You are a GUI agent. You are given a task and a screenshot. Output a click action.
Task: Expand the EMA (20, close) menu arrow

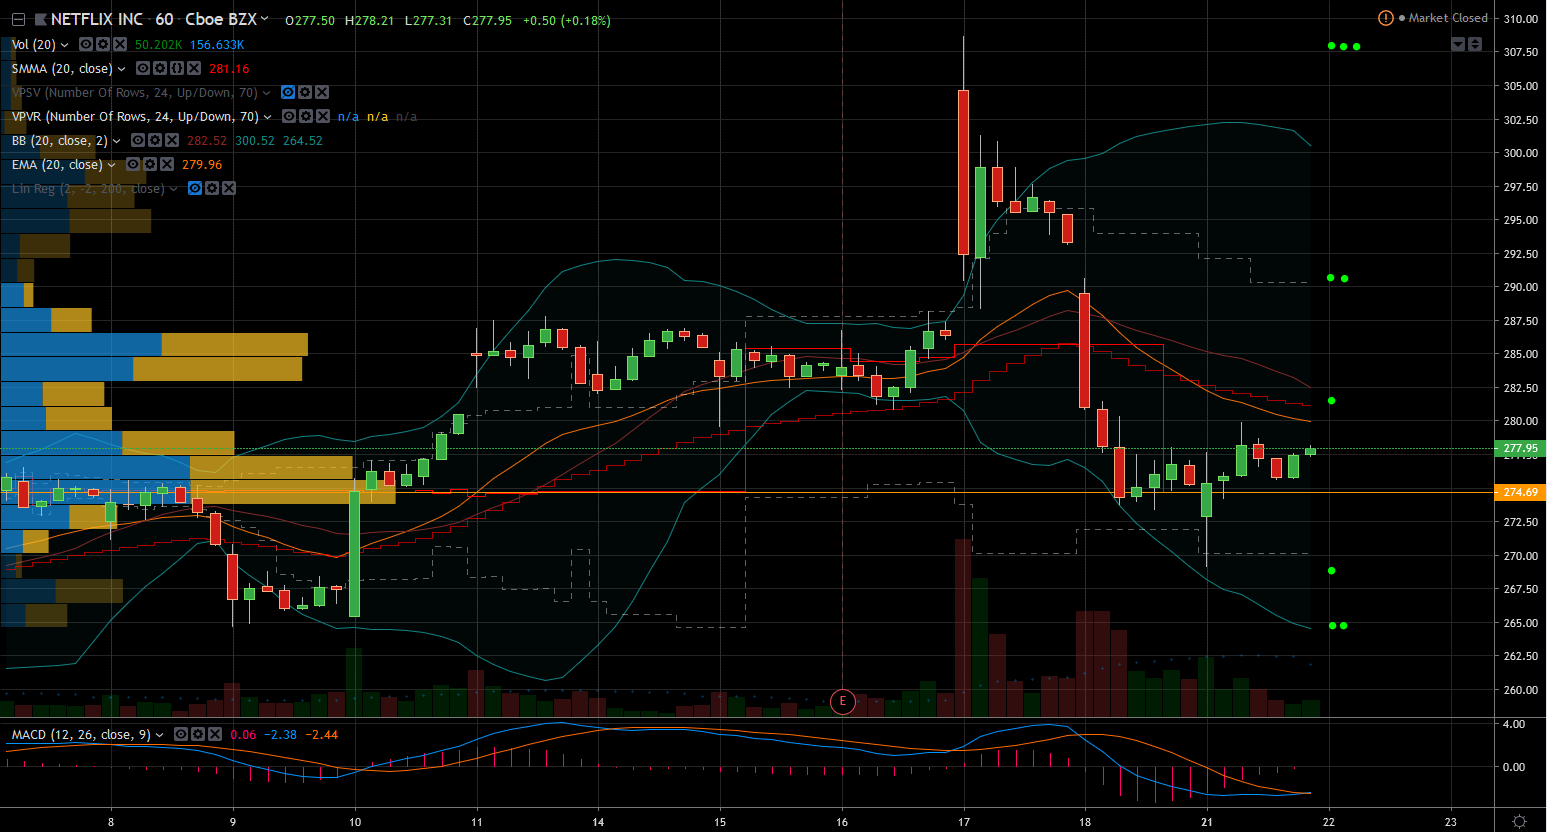point(112,165)
